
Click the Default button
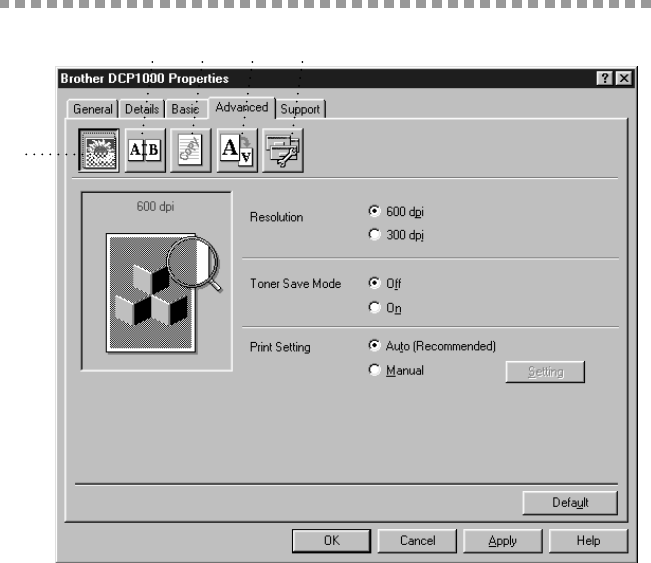570,503
